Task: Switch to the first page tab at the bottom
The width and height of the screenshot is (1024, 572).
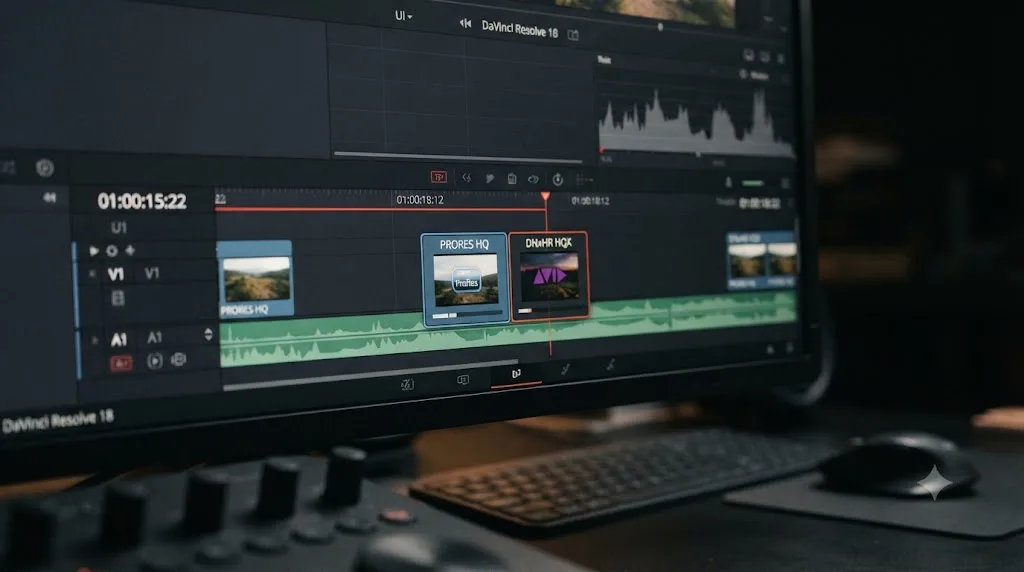Action: [x=407, y=385]
